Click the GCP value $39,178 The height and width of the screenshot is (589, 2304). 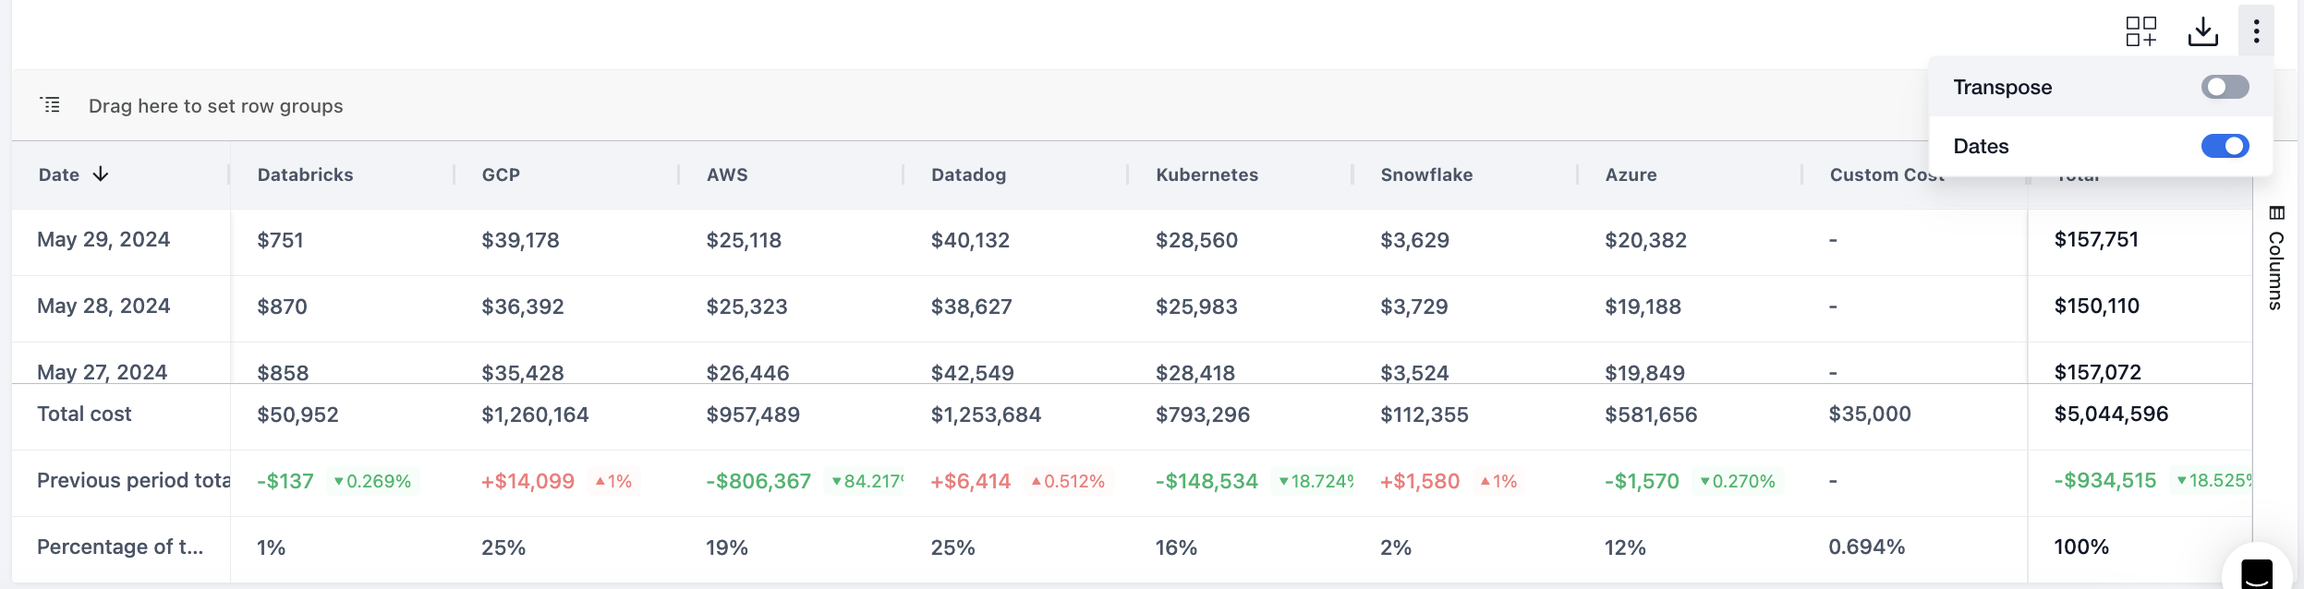click(520, 240)
